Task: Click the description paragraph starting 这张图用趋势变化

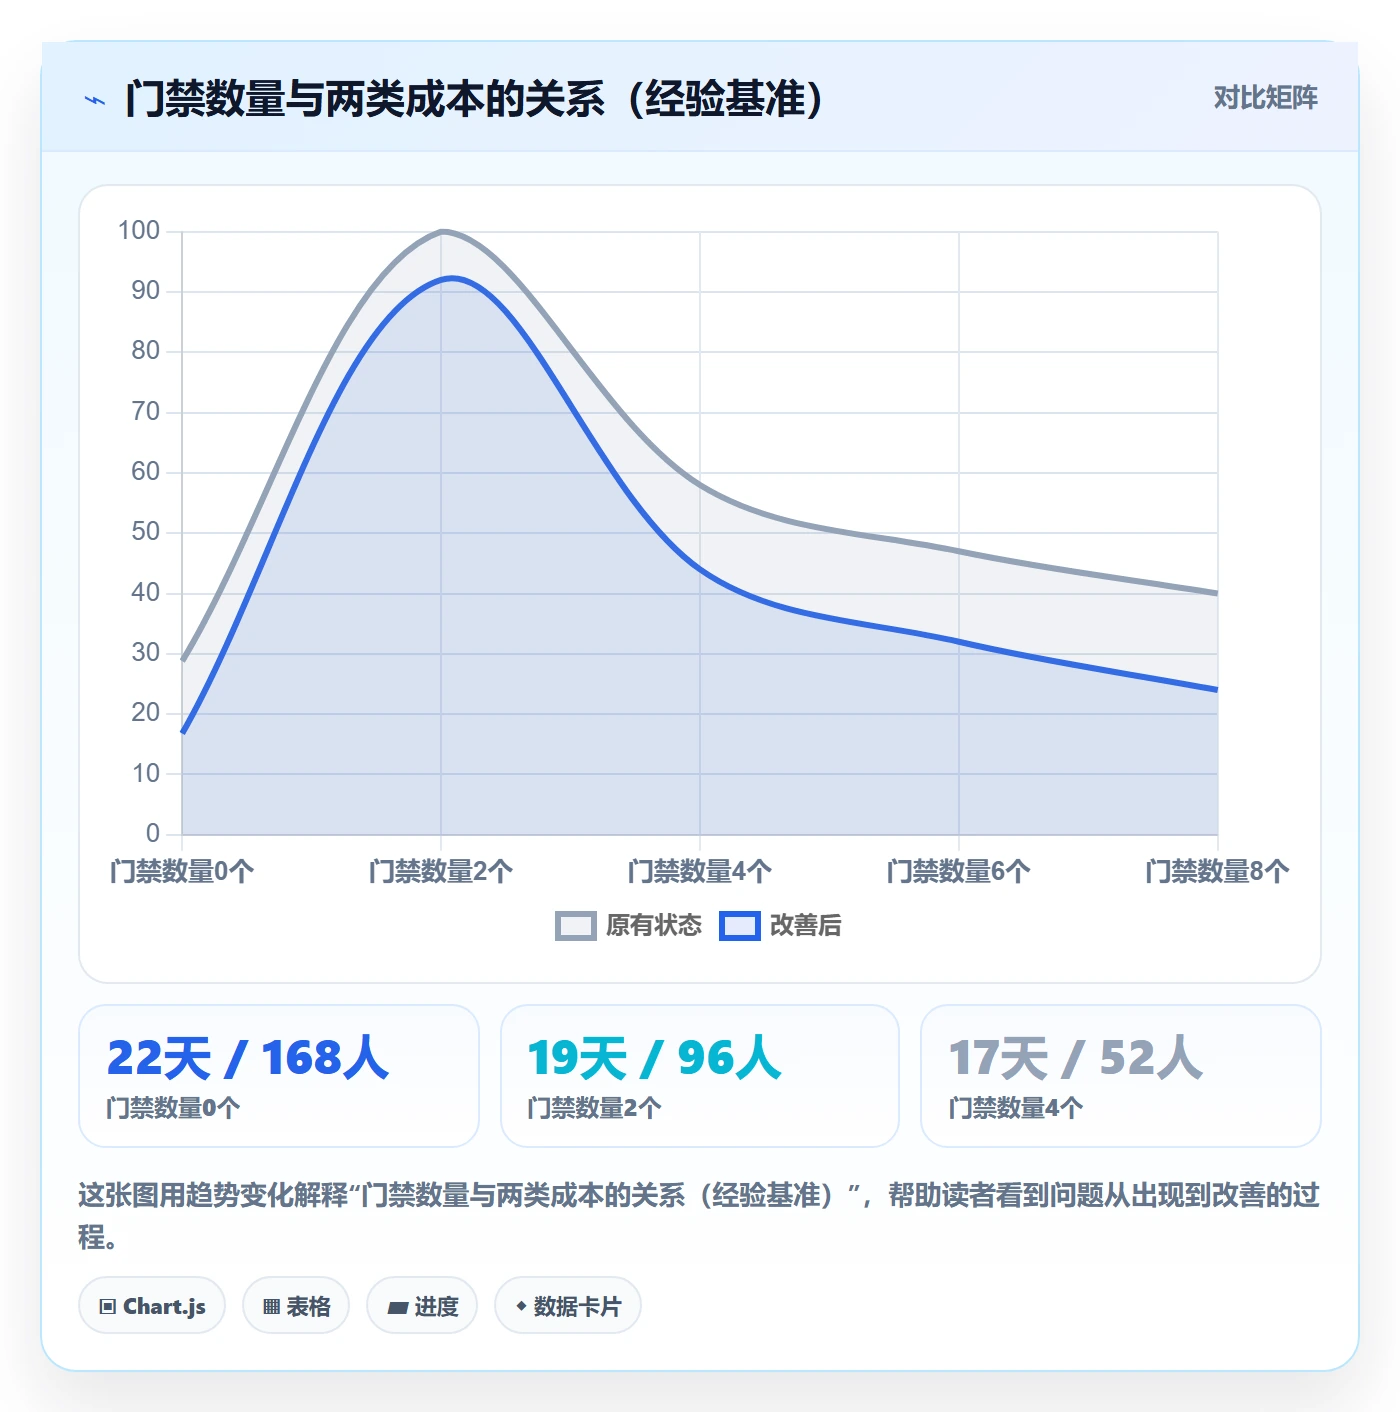Action: (x=699, y=1216)
